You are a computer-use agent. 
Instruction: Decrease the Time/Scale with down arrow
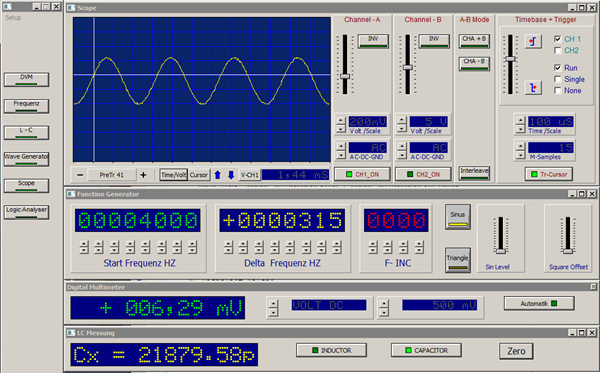click(520, 129)
